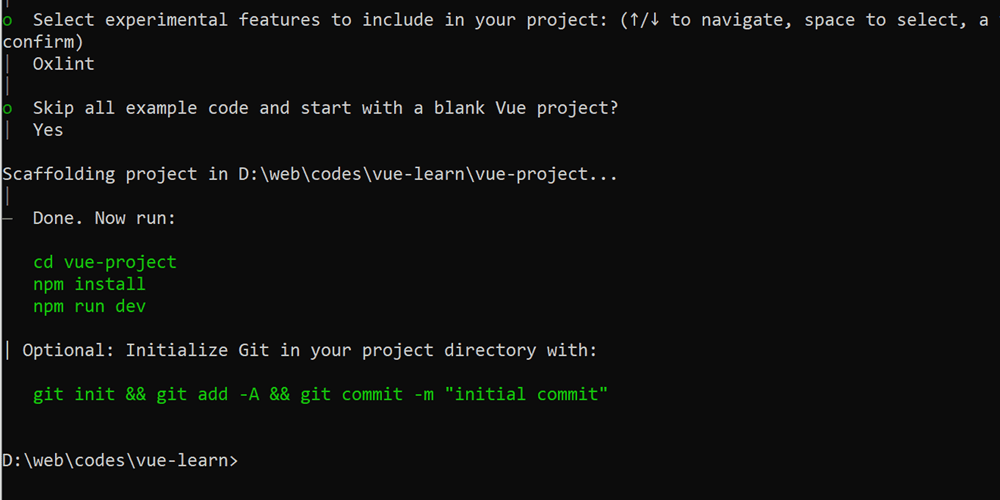The width and height of the screenshot is (1000, 500).
Task: Click the "Yes" answer under the skip prompt
Action: coord(48,130)
